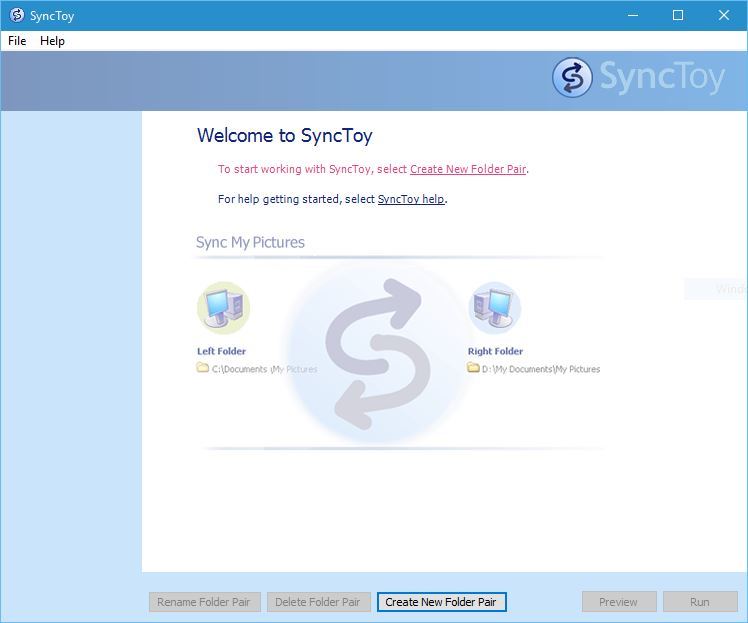
Task: Click the Preview button
Action: point(619,602)
